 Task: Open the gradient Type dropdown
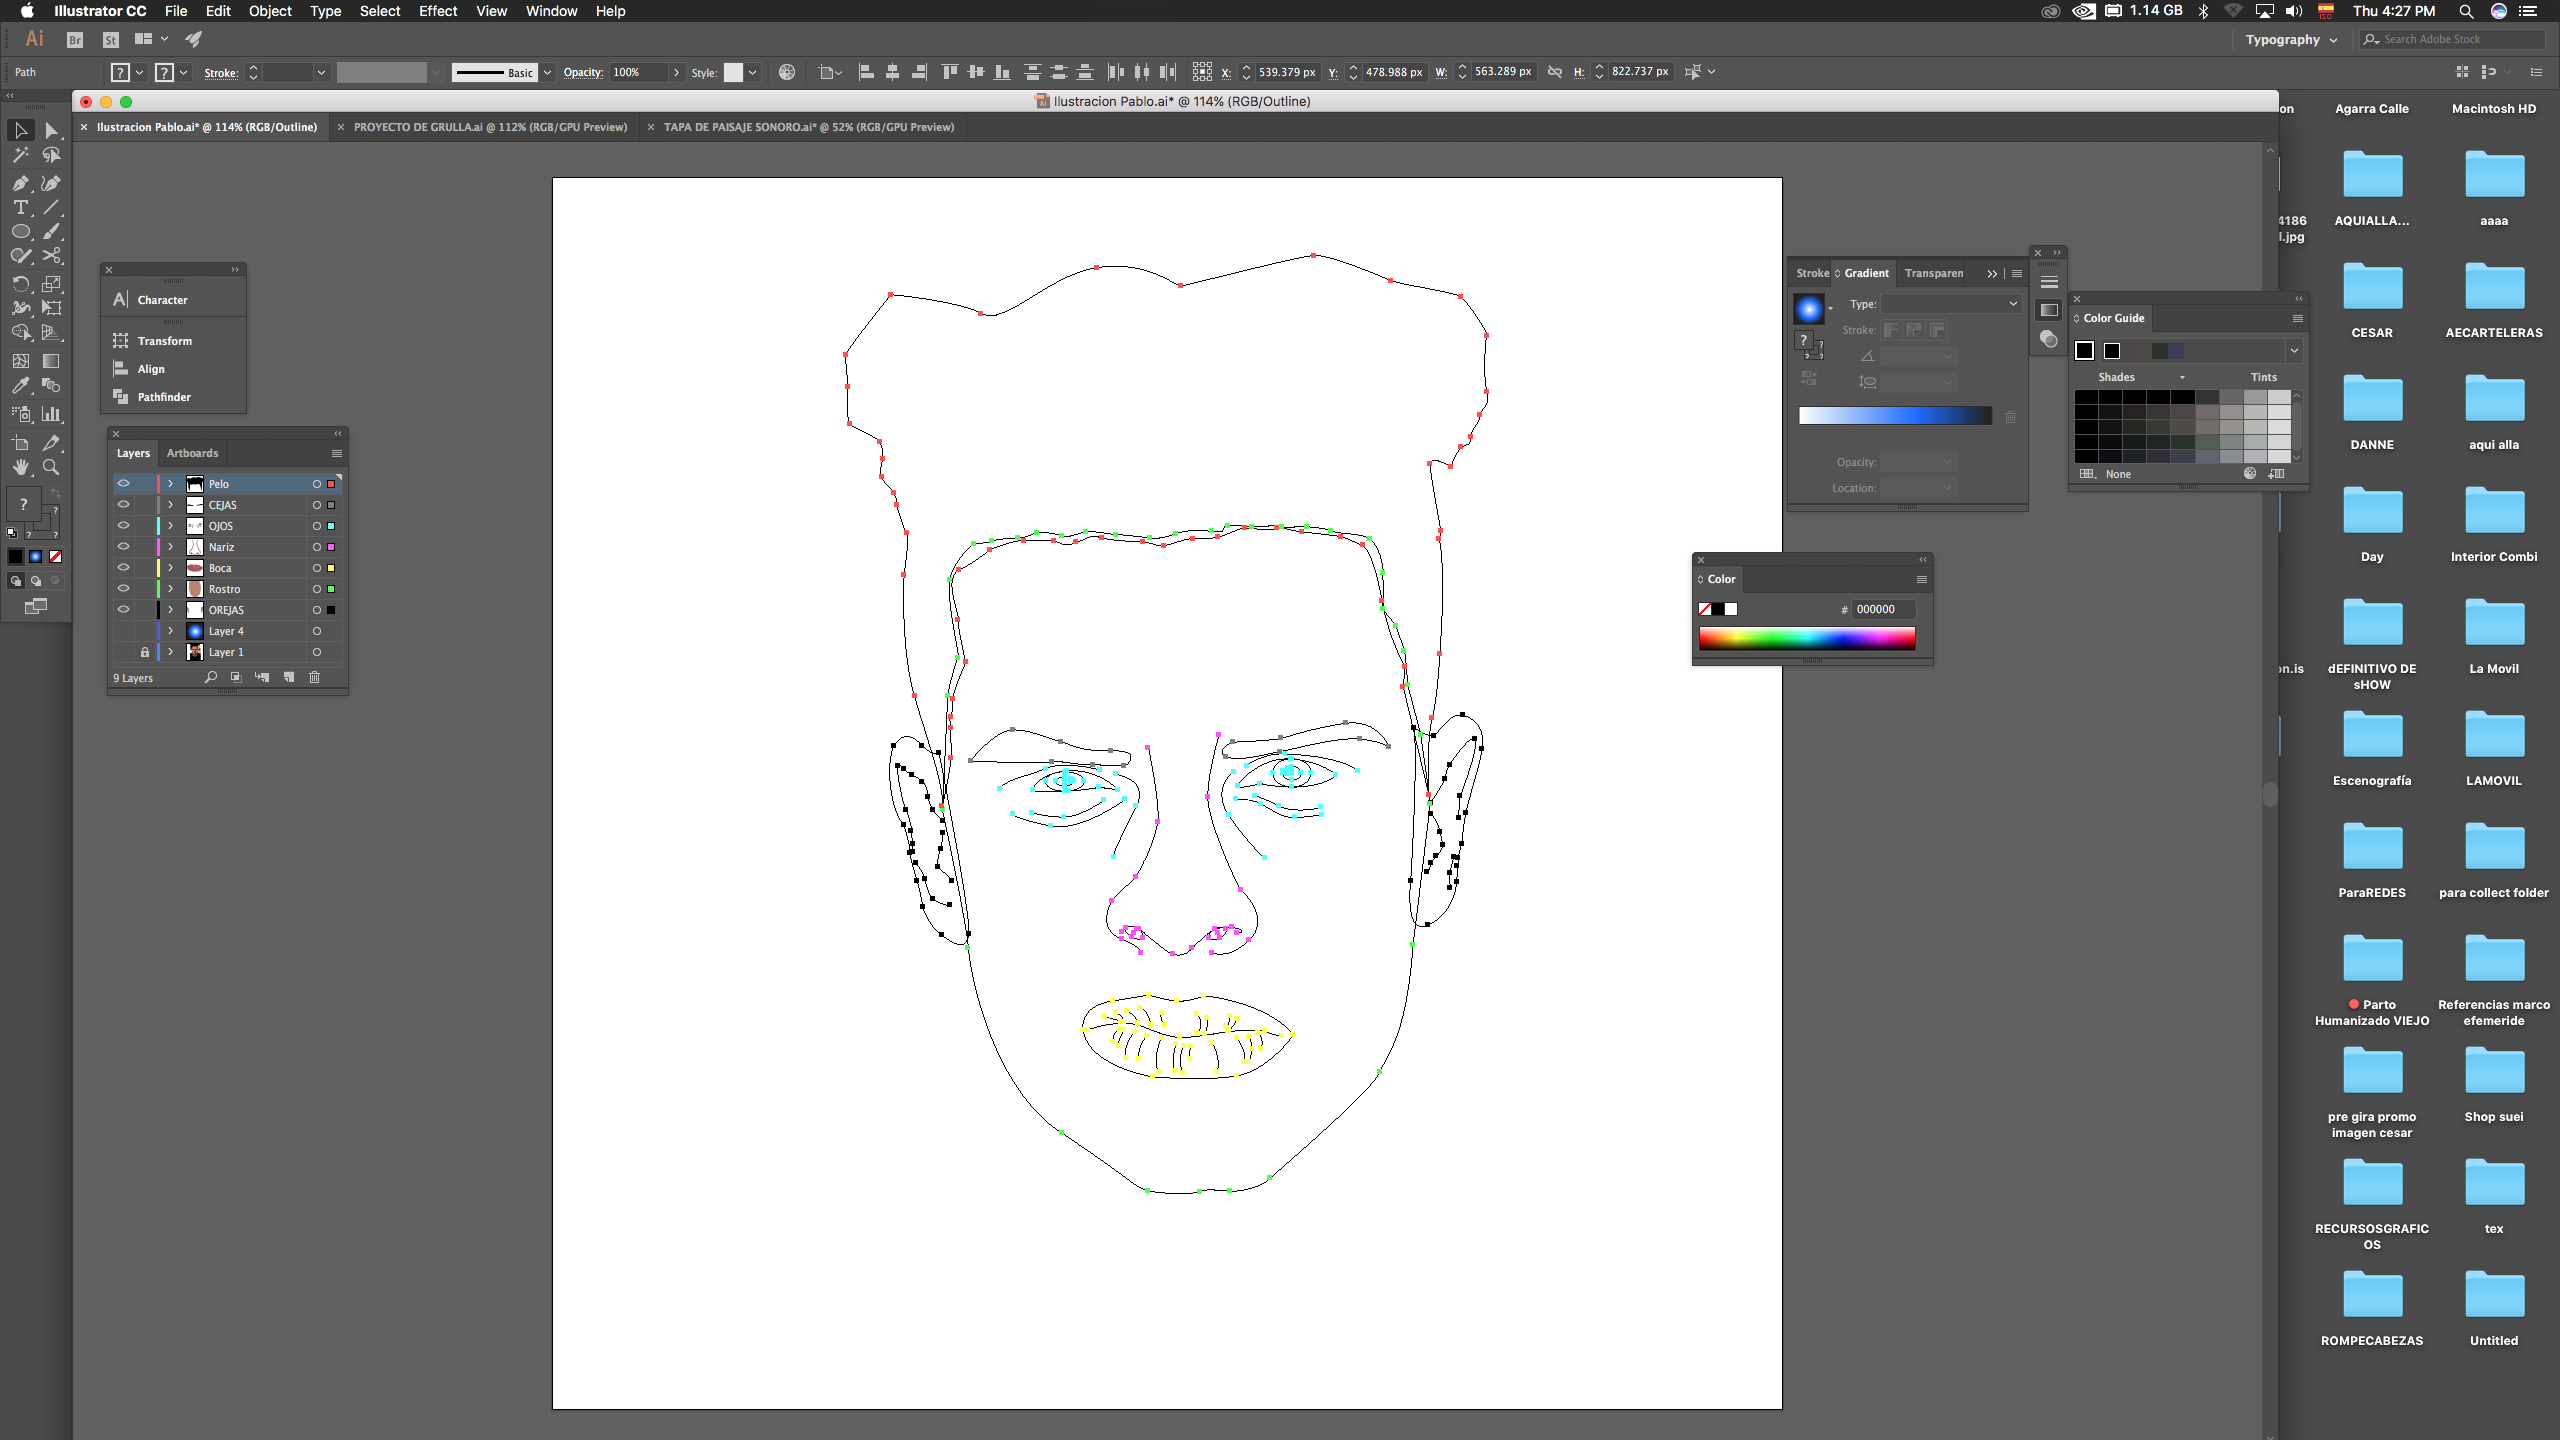(1950, 304)
